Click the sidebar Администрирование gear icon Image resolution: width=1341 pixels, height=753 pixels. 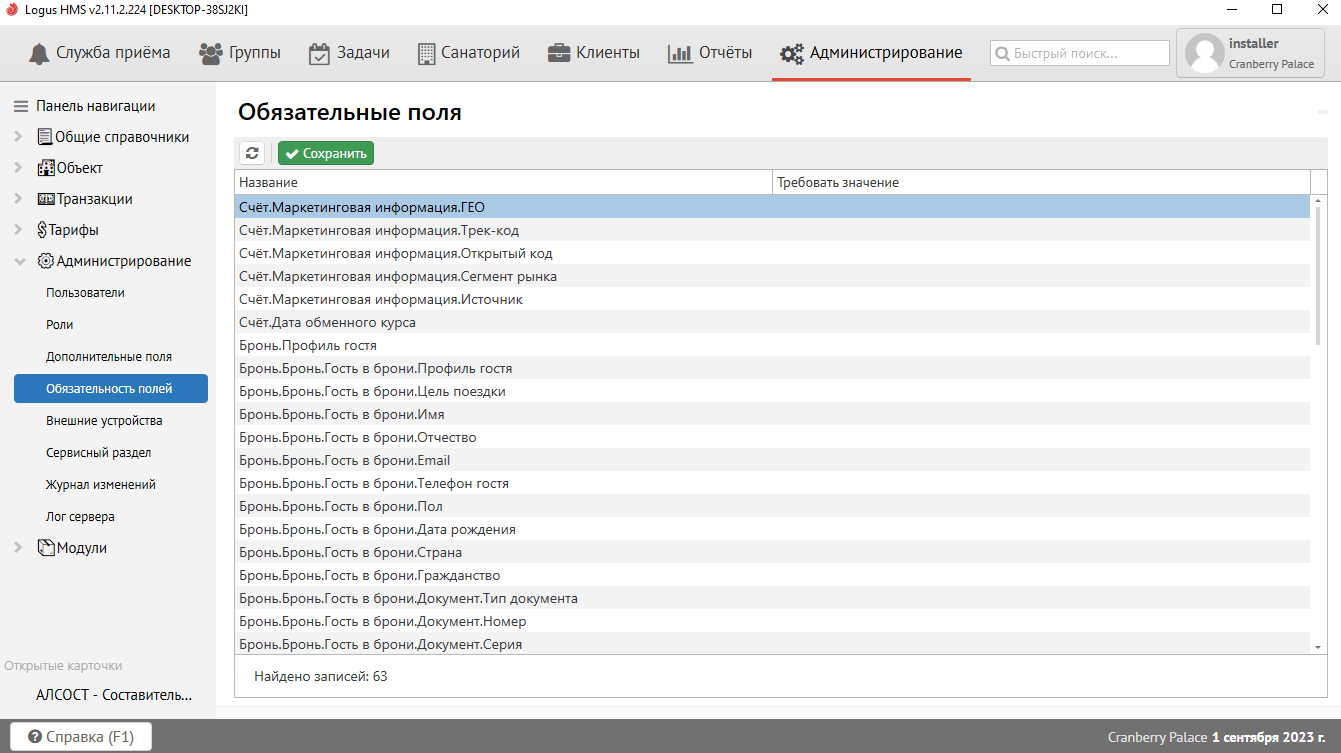[45, 261]
